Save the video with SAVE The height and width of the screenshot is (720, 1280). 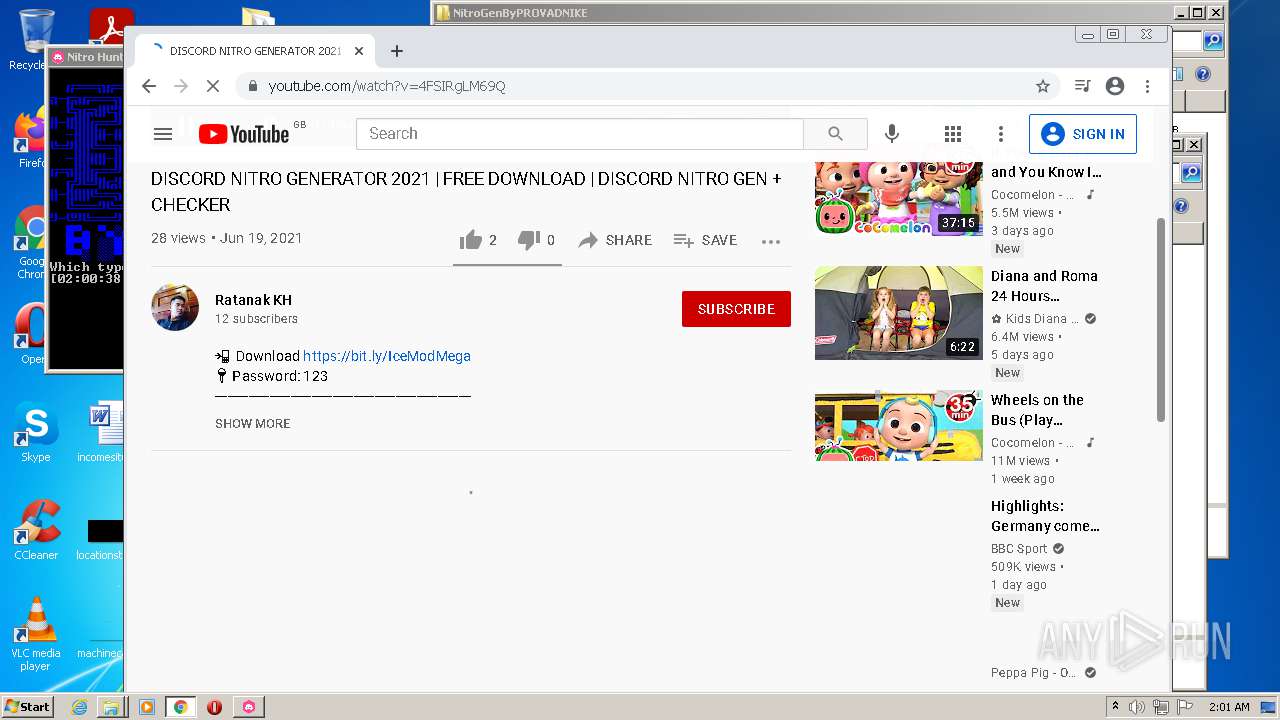[705, 240]
